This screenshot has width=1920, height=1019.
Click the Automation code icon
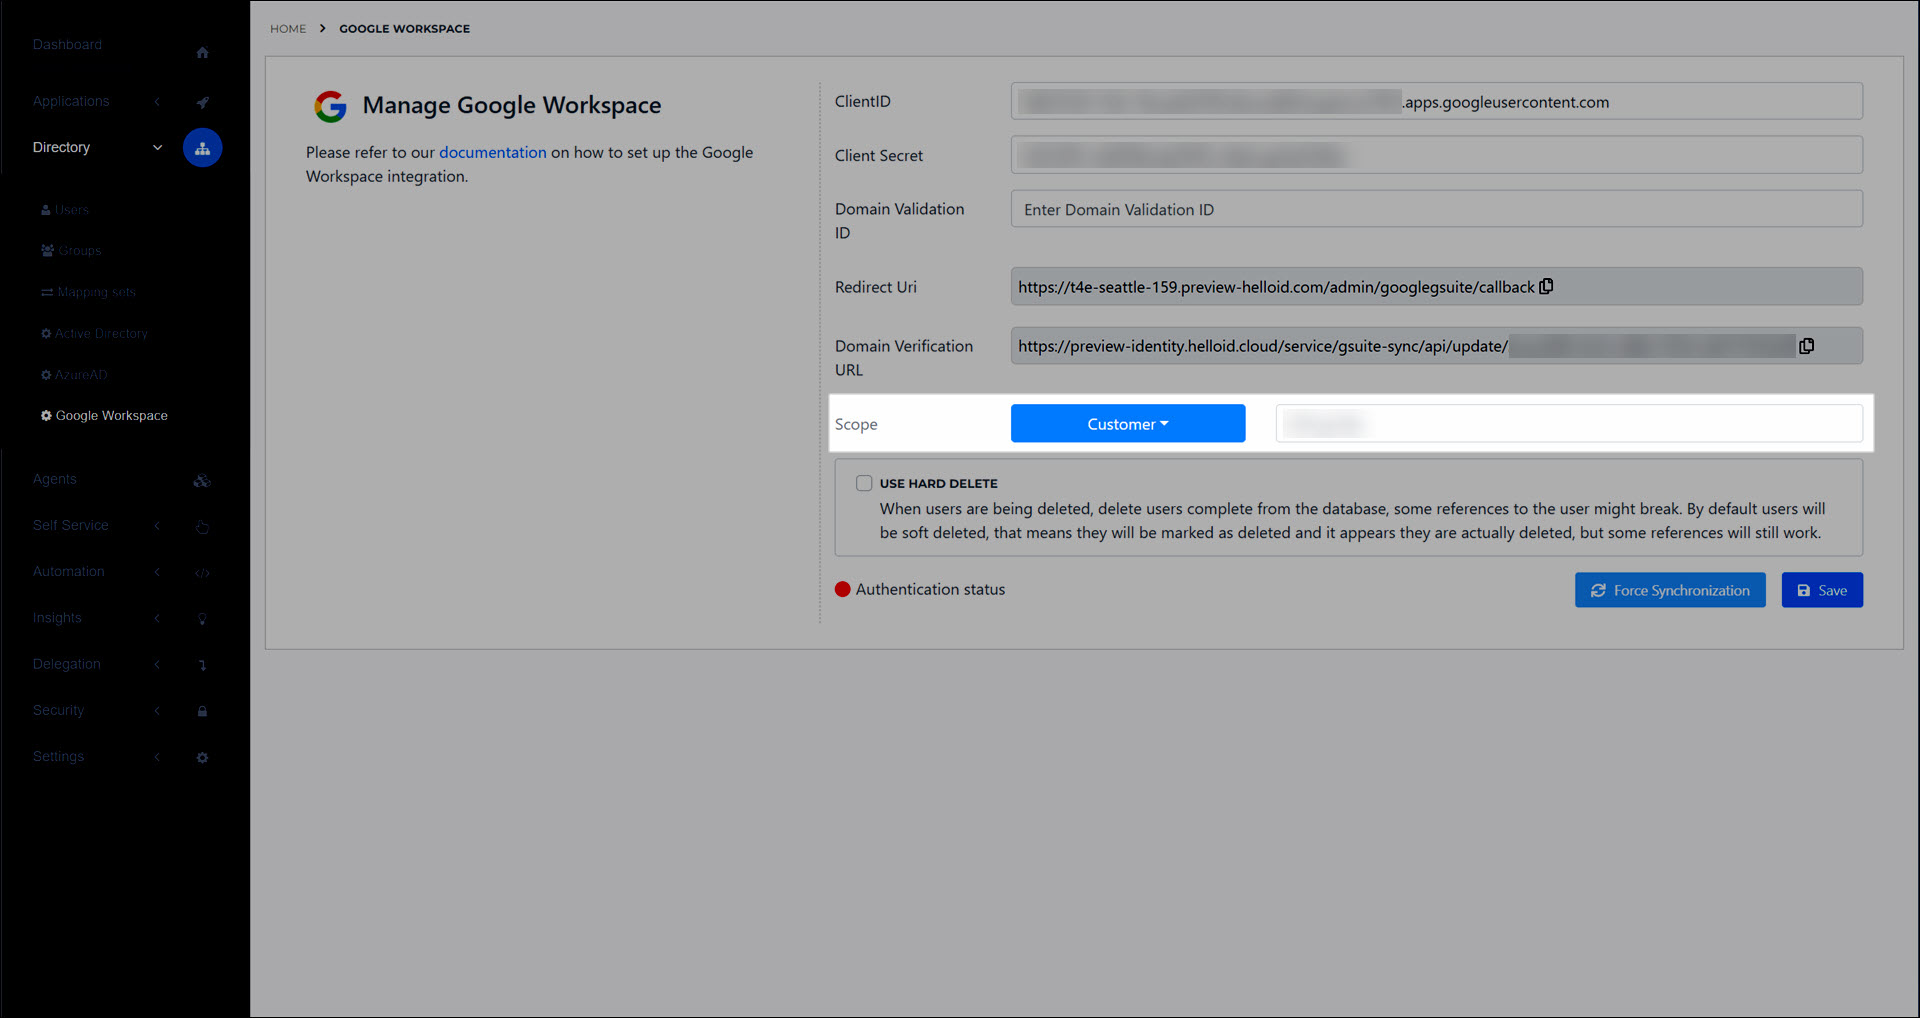202,573
